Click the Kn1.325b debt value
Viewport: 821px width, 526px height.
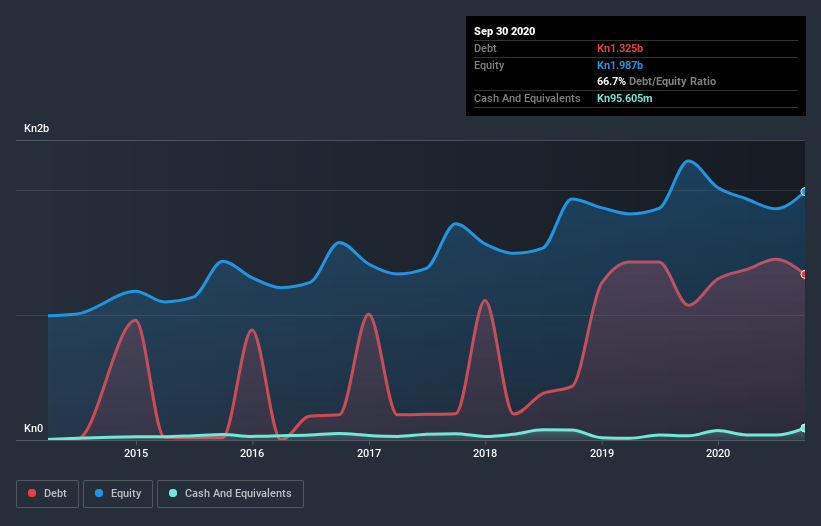[620, 48]
